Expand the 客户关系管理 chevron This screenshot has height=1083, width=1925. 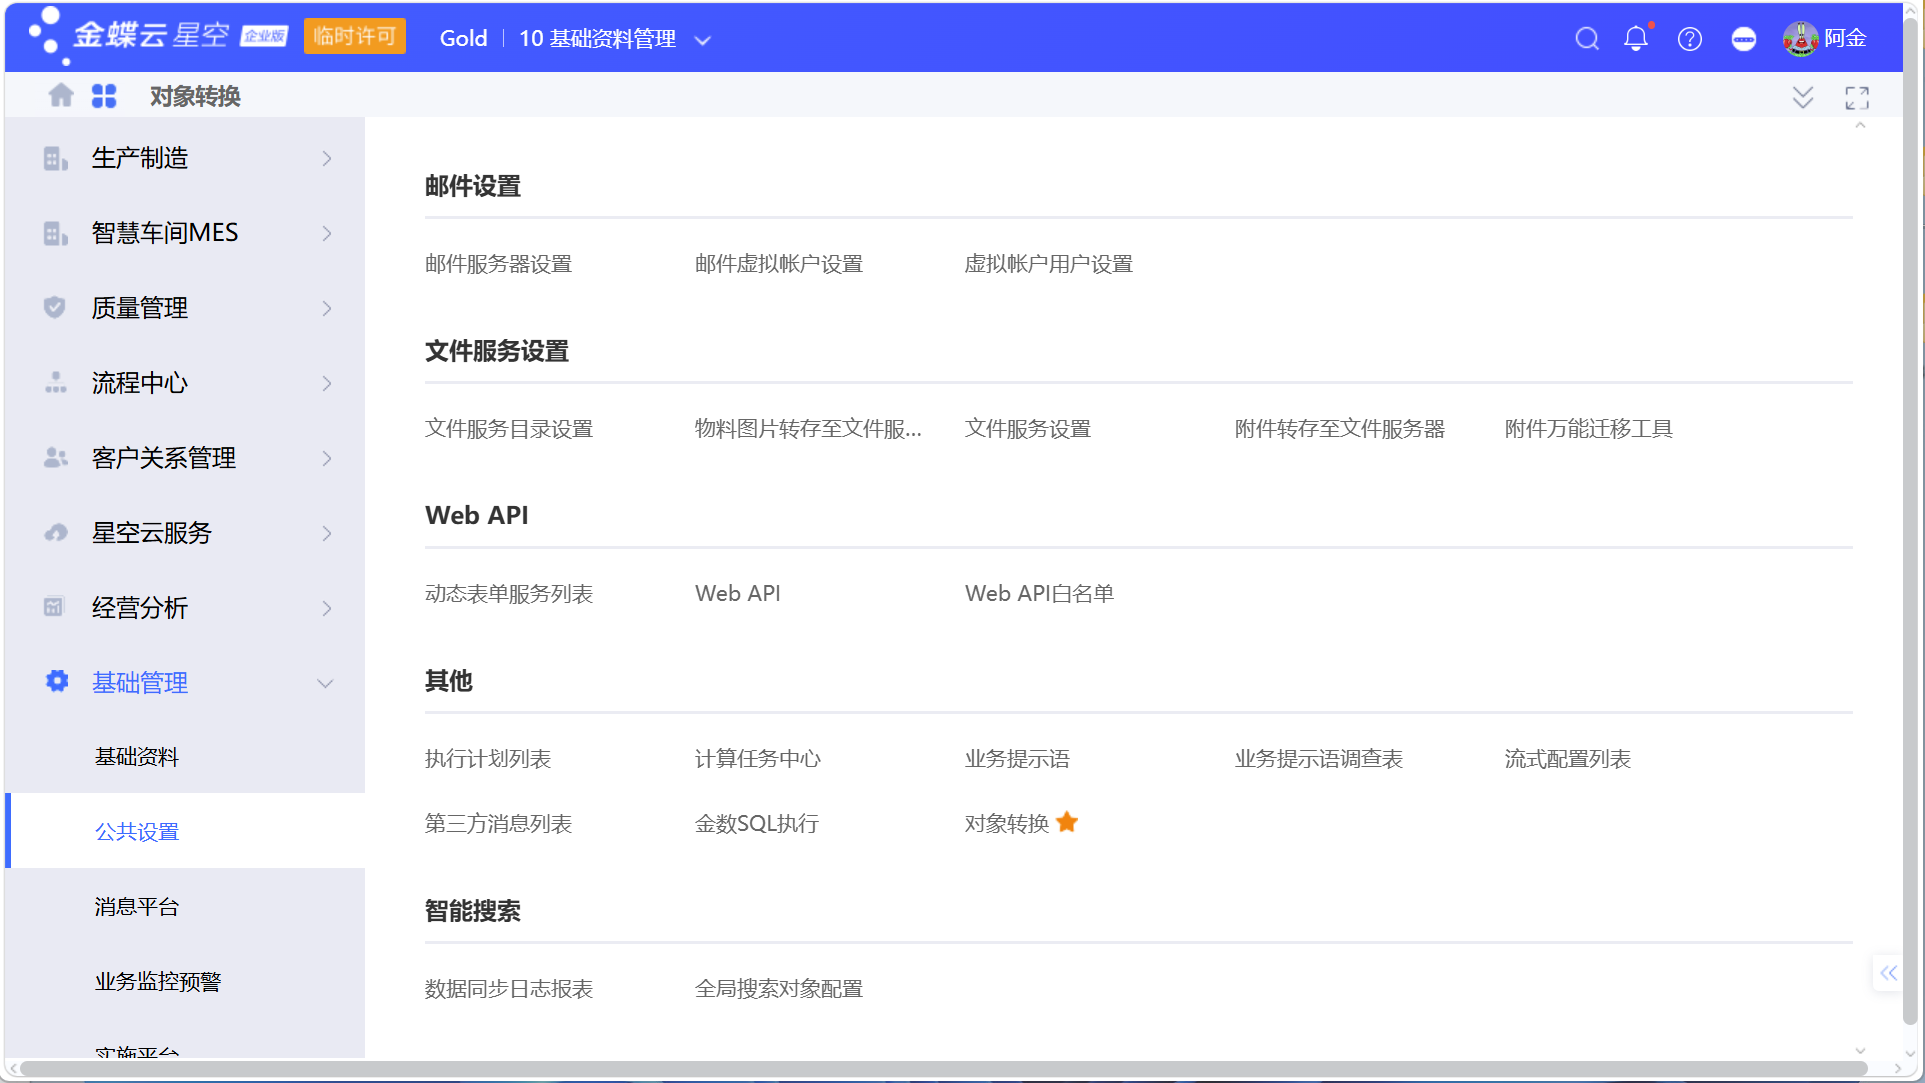[x=327, y=458]
